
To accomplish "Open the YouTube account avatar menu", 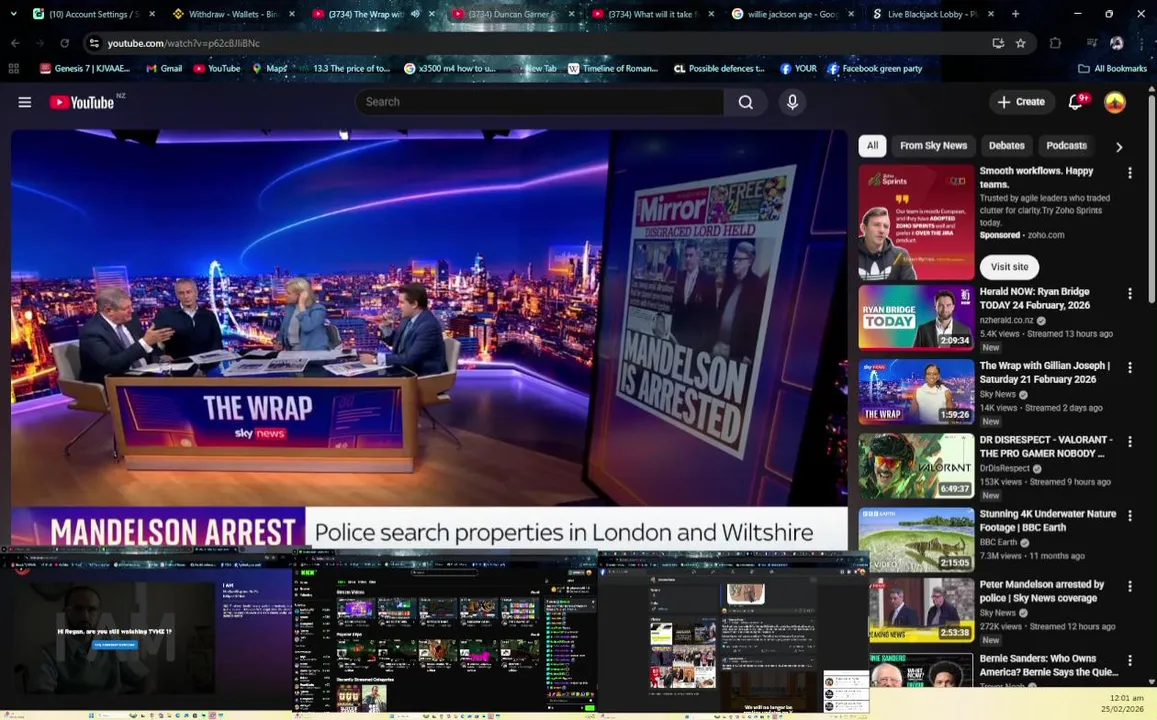I will coord(1115,102).
